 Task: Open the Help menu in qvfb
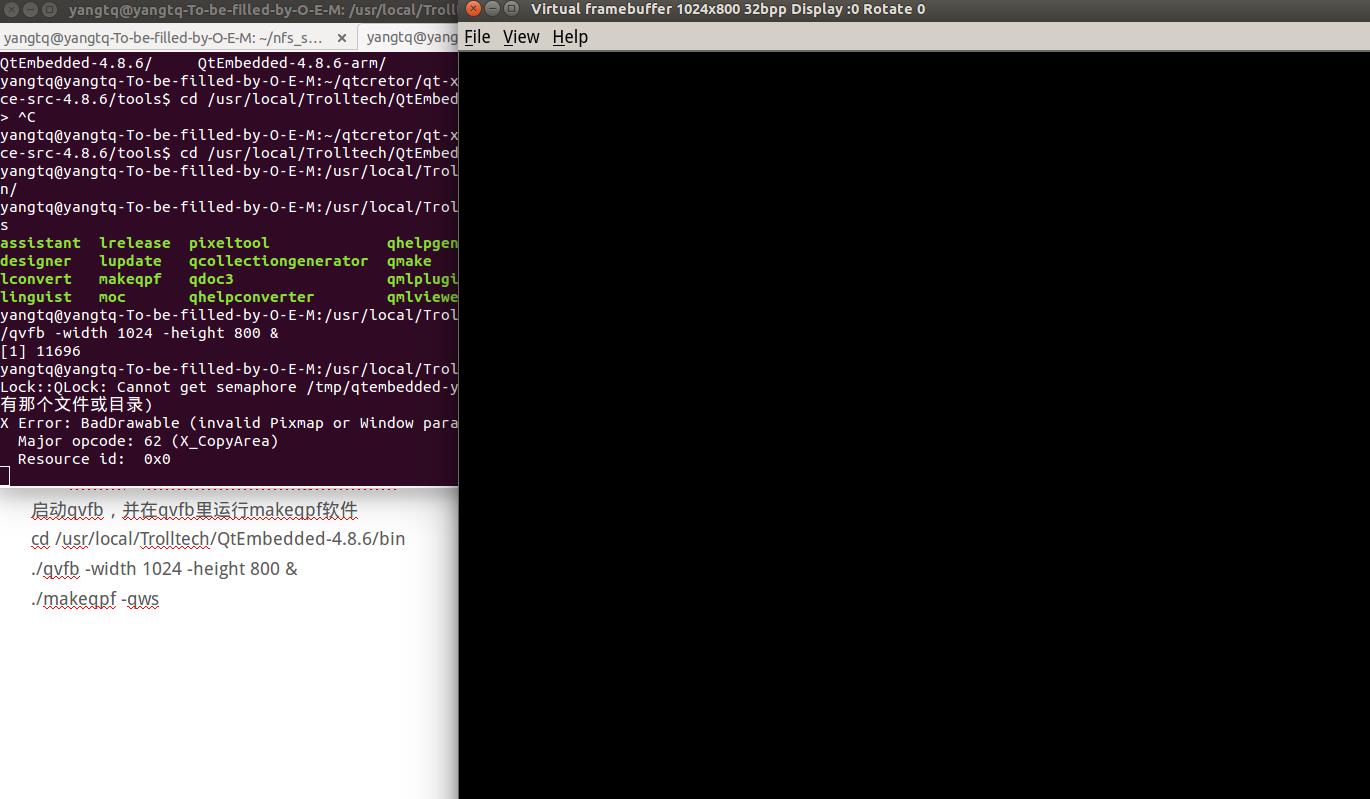click(570, 37)
